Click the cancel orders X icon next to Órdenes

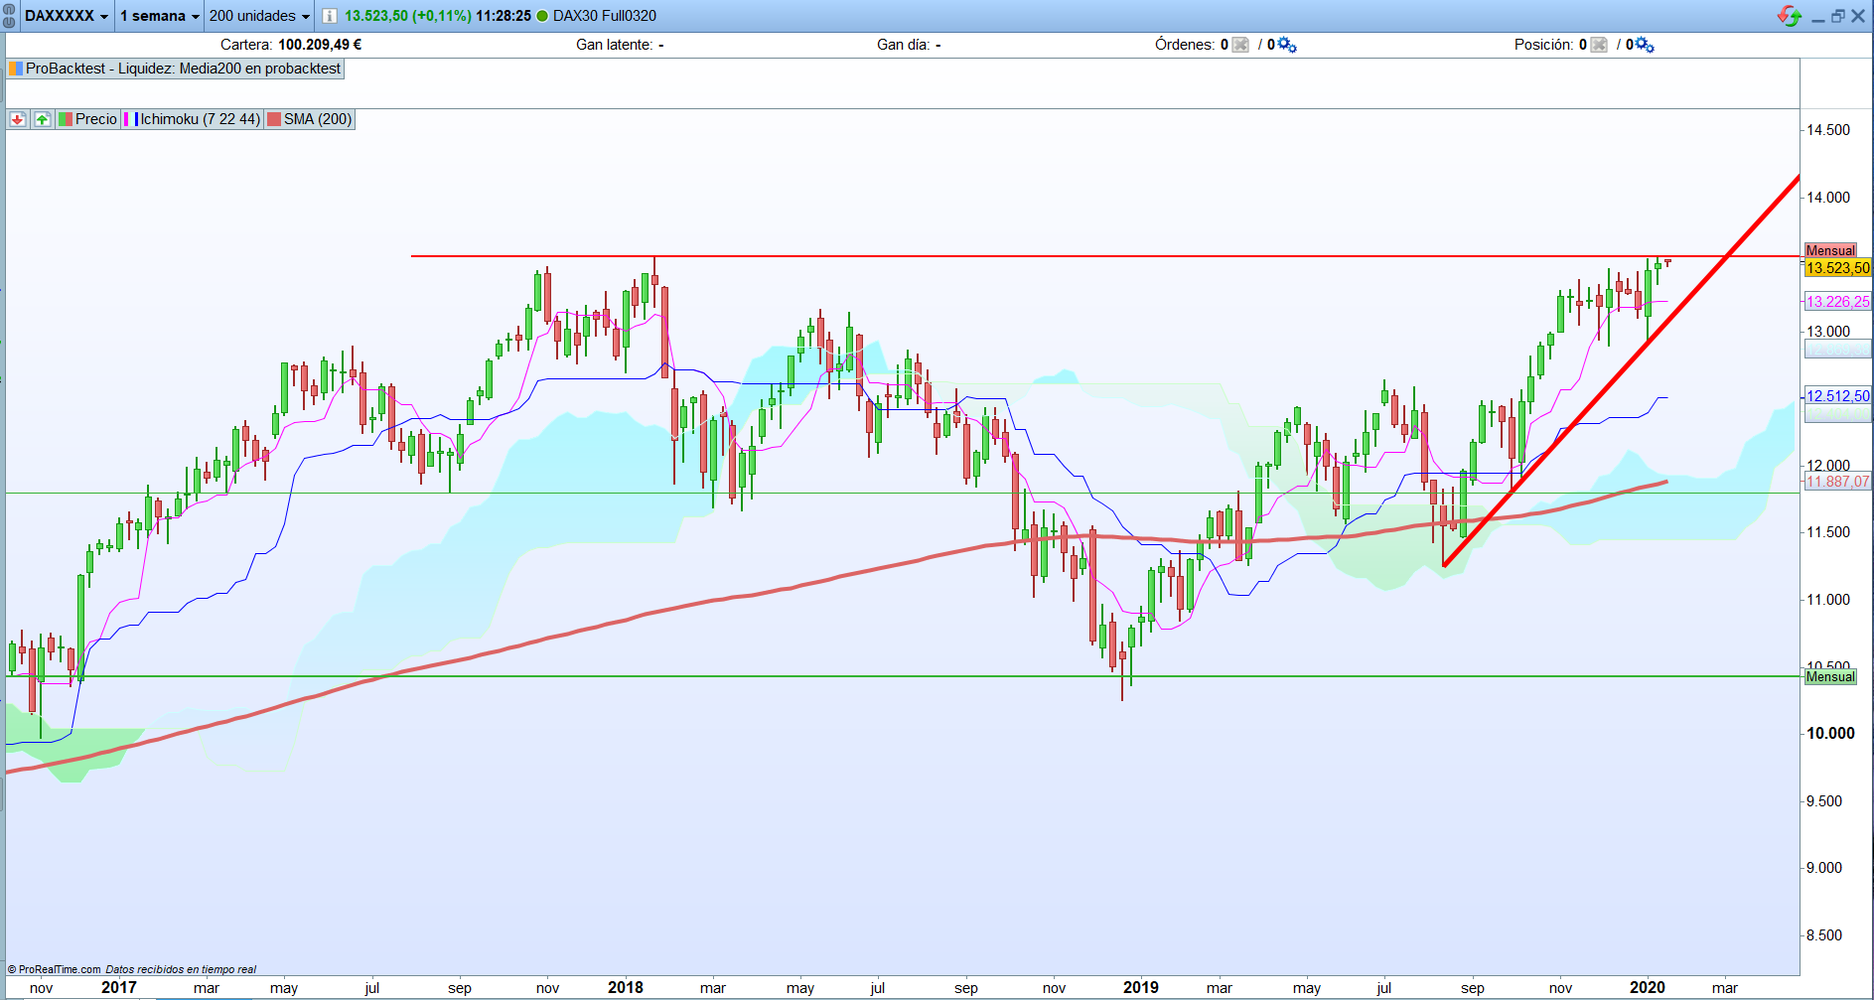point(1241,45)
